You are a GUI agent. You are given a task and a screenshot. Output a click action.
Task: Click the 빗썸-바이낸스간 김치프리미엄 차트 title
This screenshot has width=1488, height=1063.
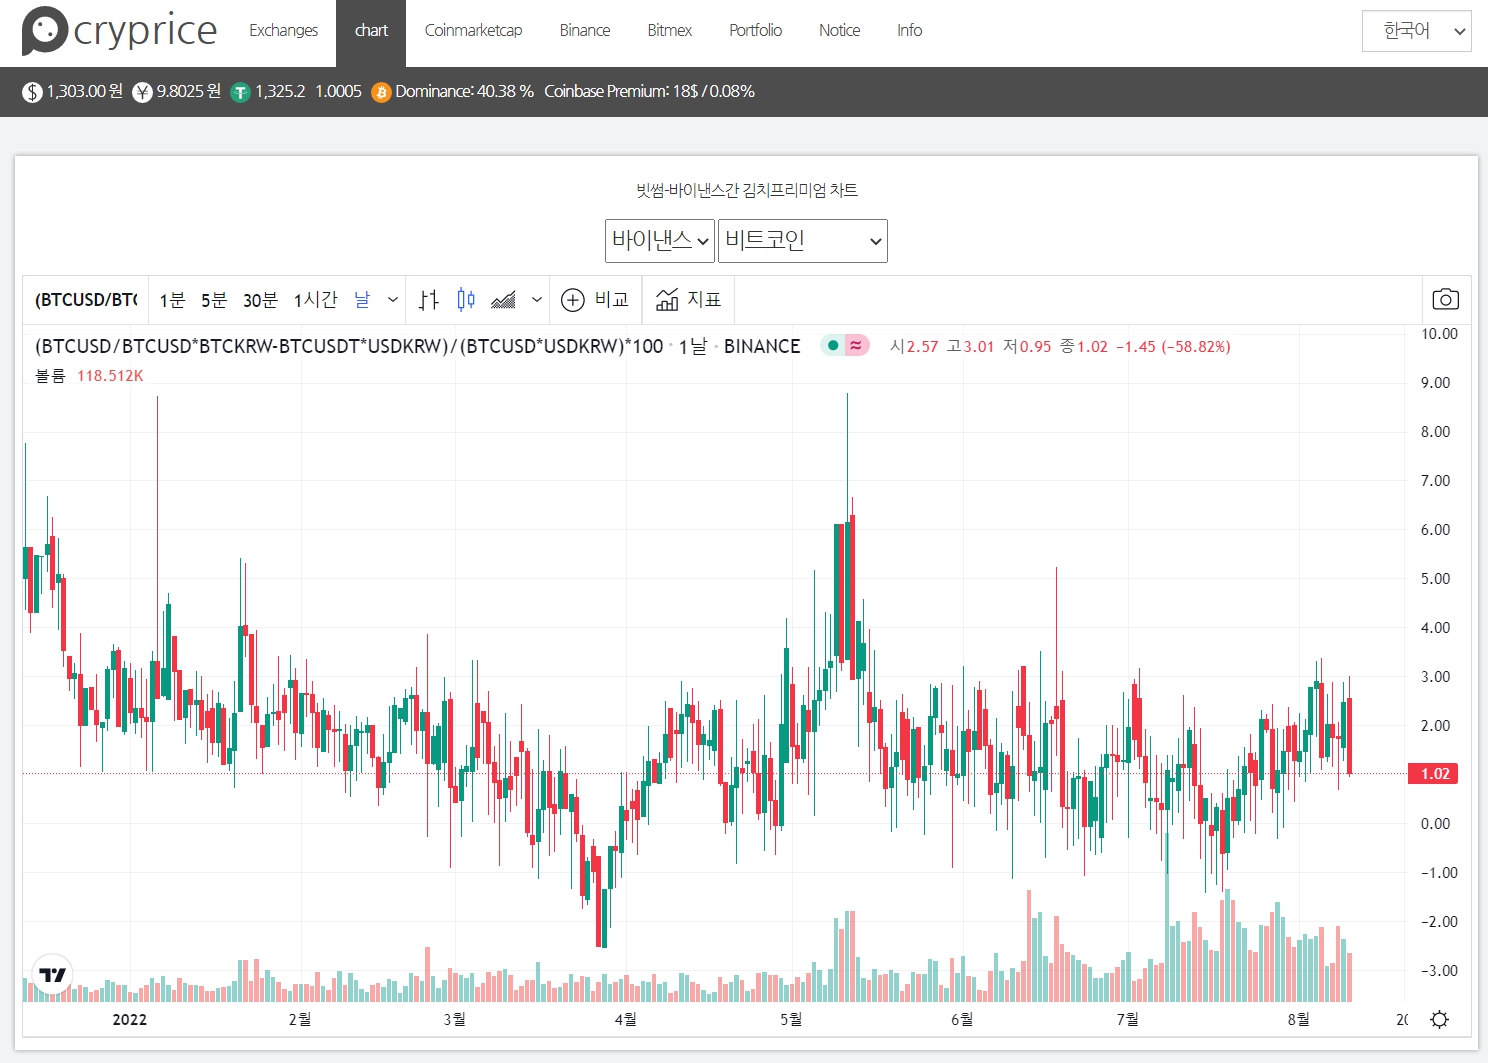[x=747, y=190]
